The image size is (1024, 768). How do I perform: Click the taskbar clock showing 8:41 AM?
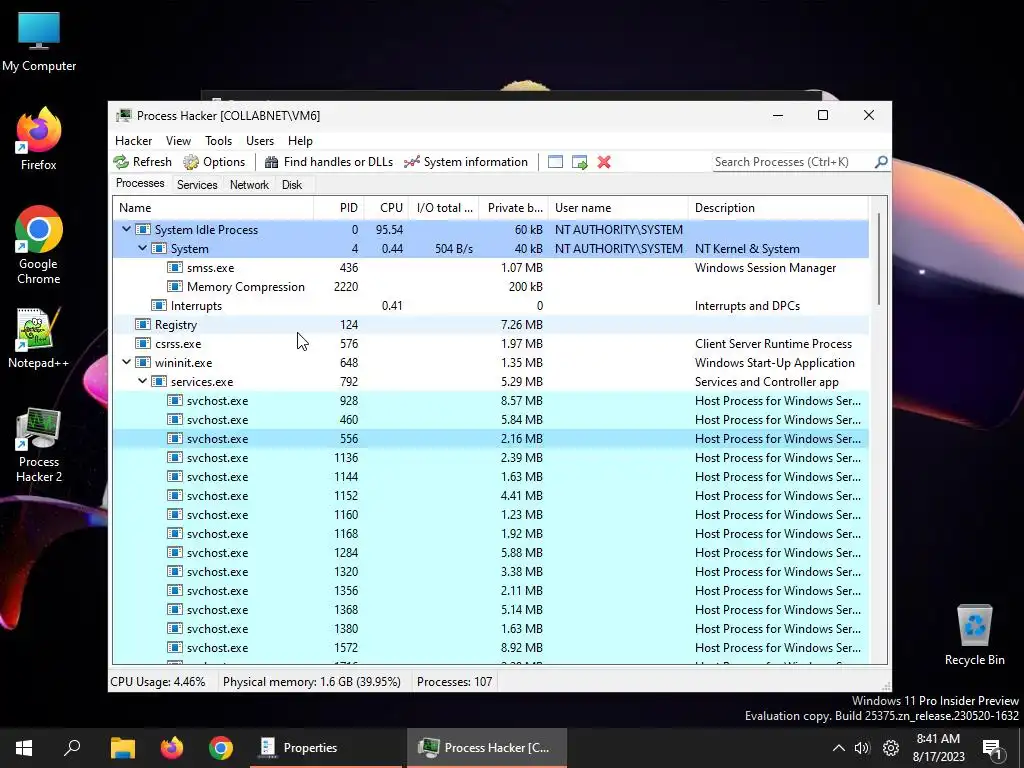938,748
